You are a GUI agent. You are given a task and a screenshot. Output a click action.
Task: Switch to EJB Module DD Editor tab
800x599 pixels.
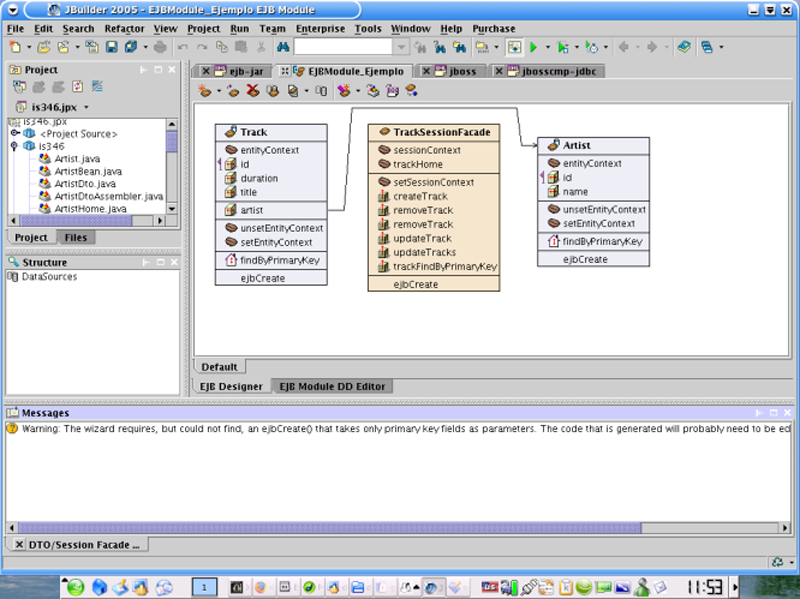coord(332,386)
